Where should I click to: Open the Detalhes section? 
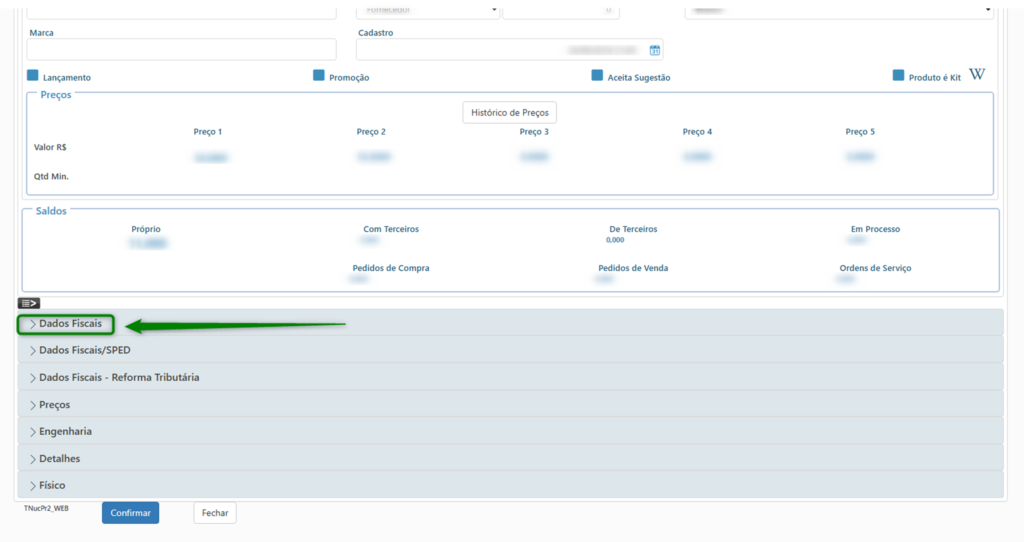59,459
